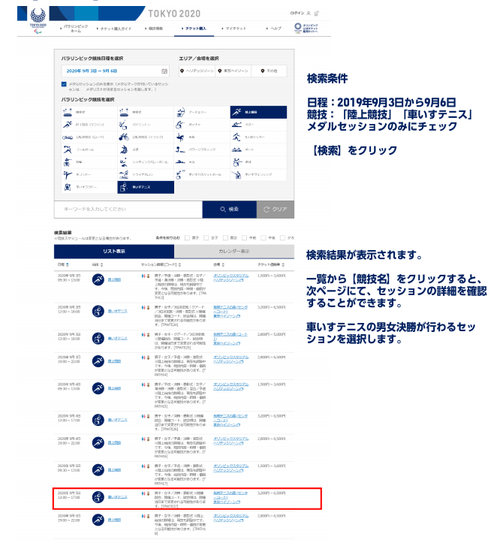Select the Table tennis sport tile

(258, 162)
